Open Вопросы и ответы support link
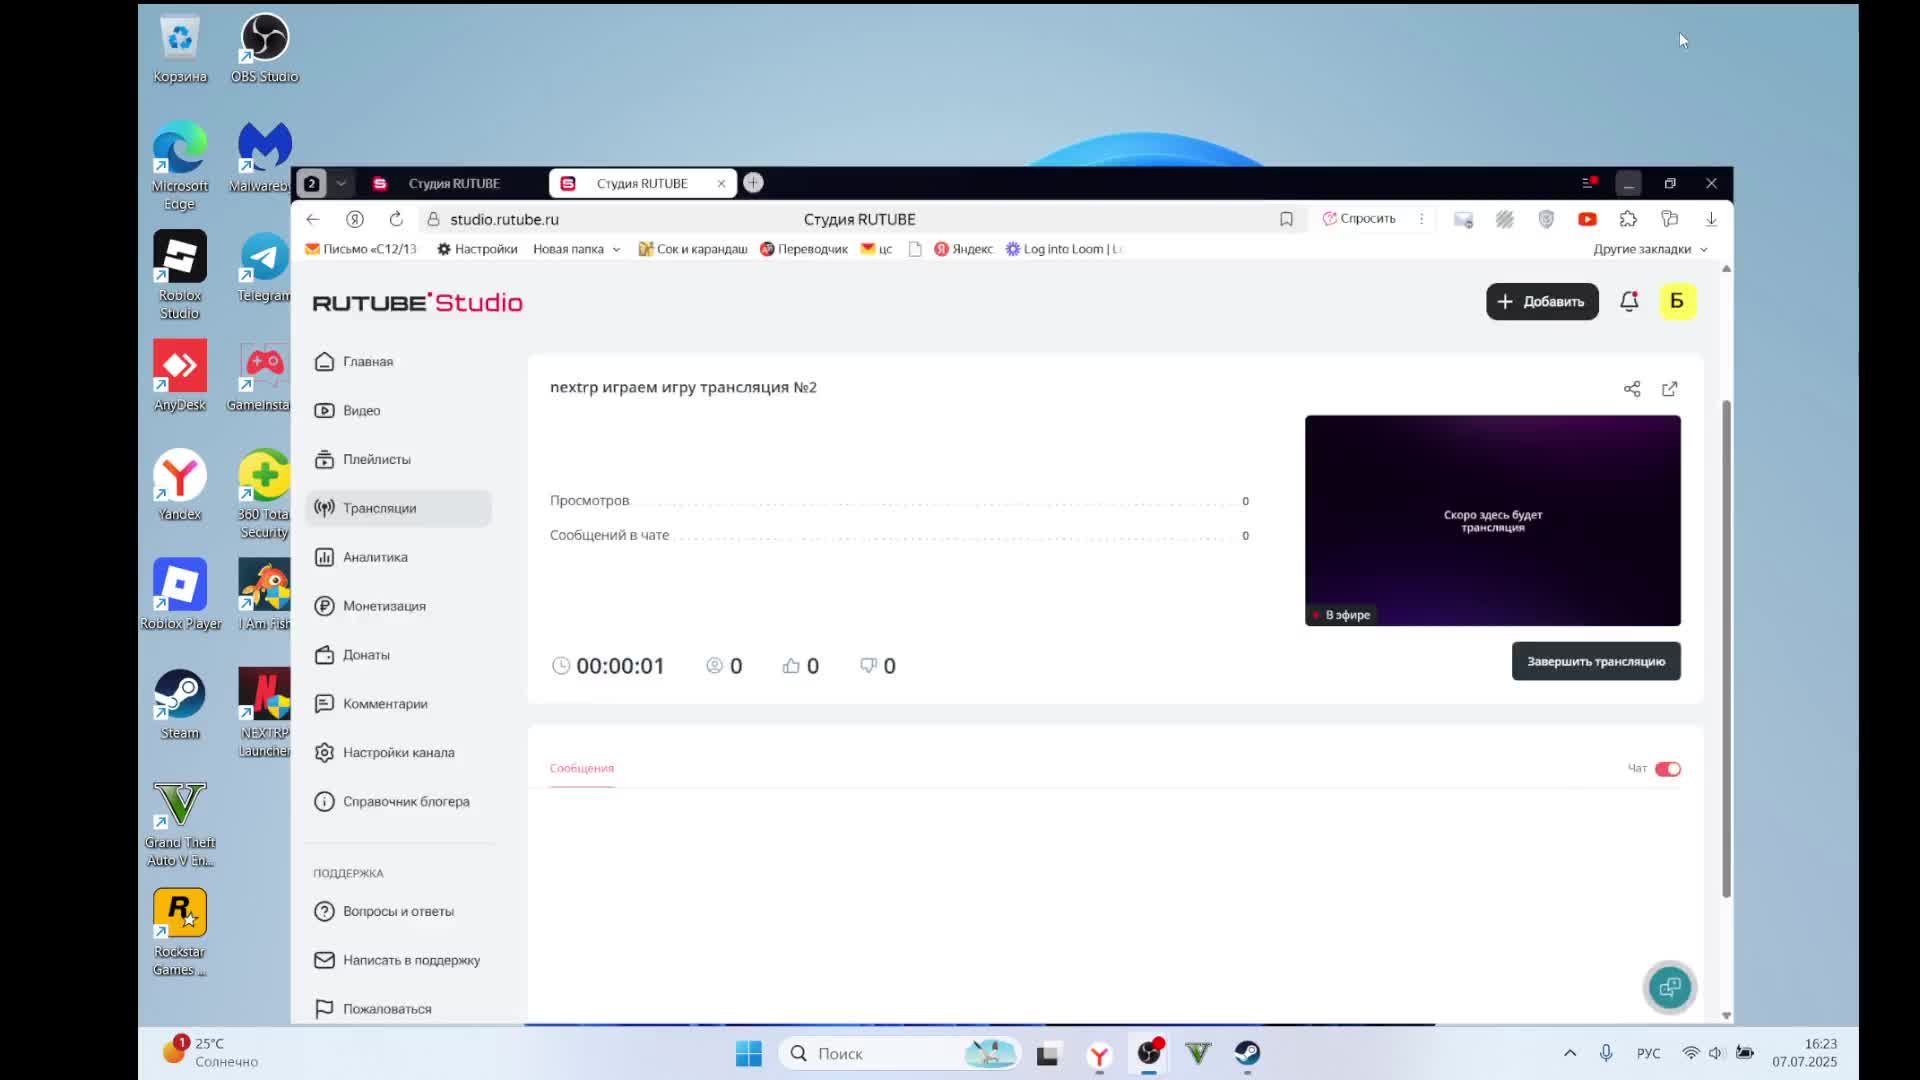Viewport: 1920px width, 1080px height. pyautogui.click(x=398, y=912)
